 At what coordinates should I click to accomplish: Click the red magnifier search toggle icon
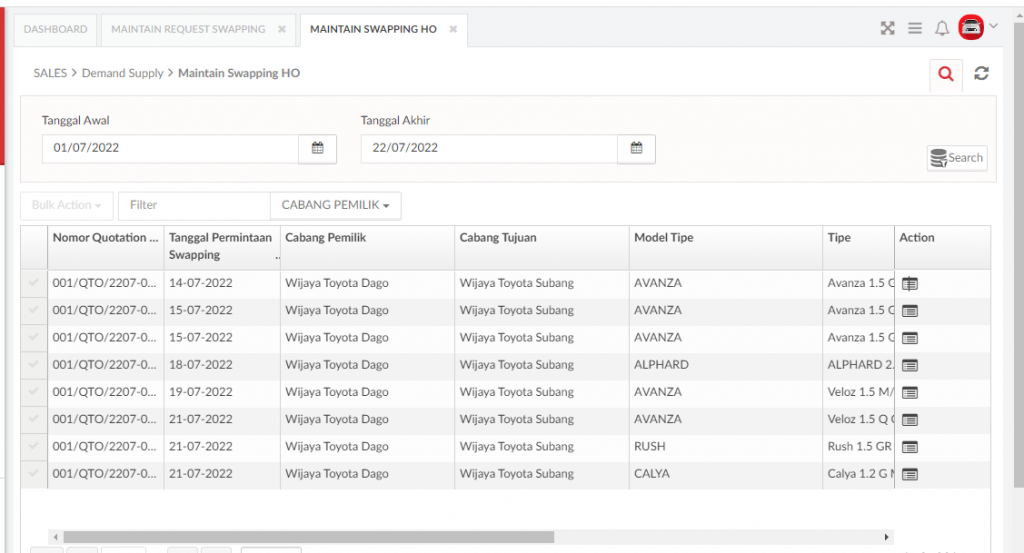[x=946, y=74]
